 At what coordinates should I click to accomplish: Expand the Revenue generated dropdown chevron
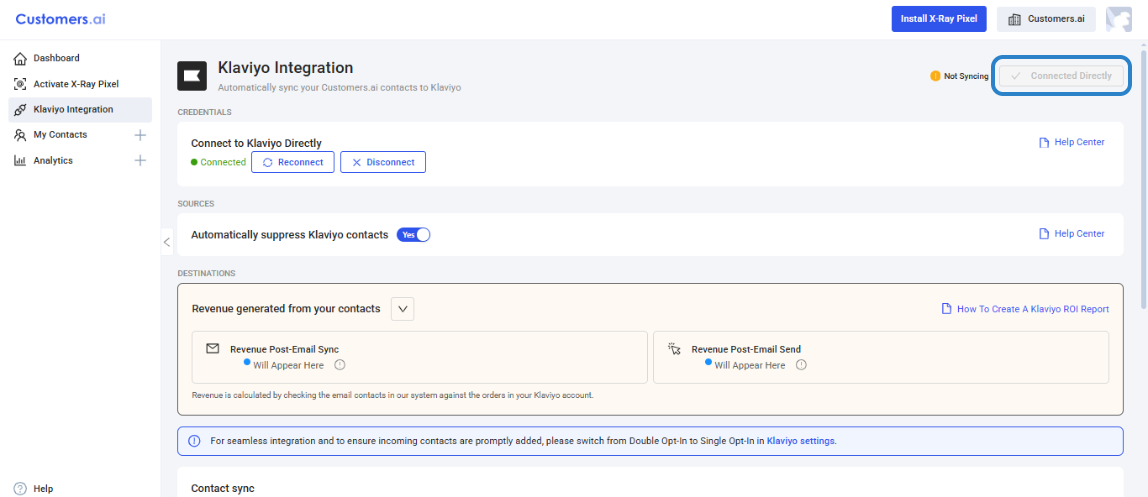pos(403,309)
